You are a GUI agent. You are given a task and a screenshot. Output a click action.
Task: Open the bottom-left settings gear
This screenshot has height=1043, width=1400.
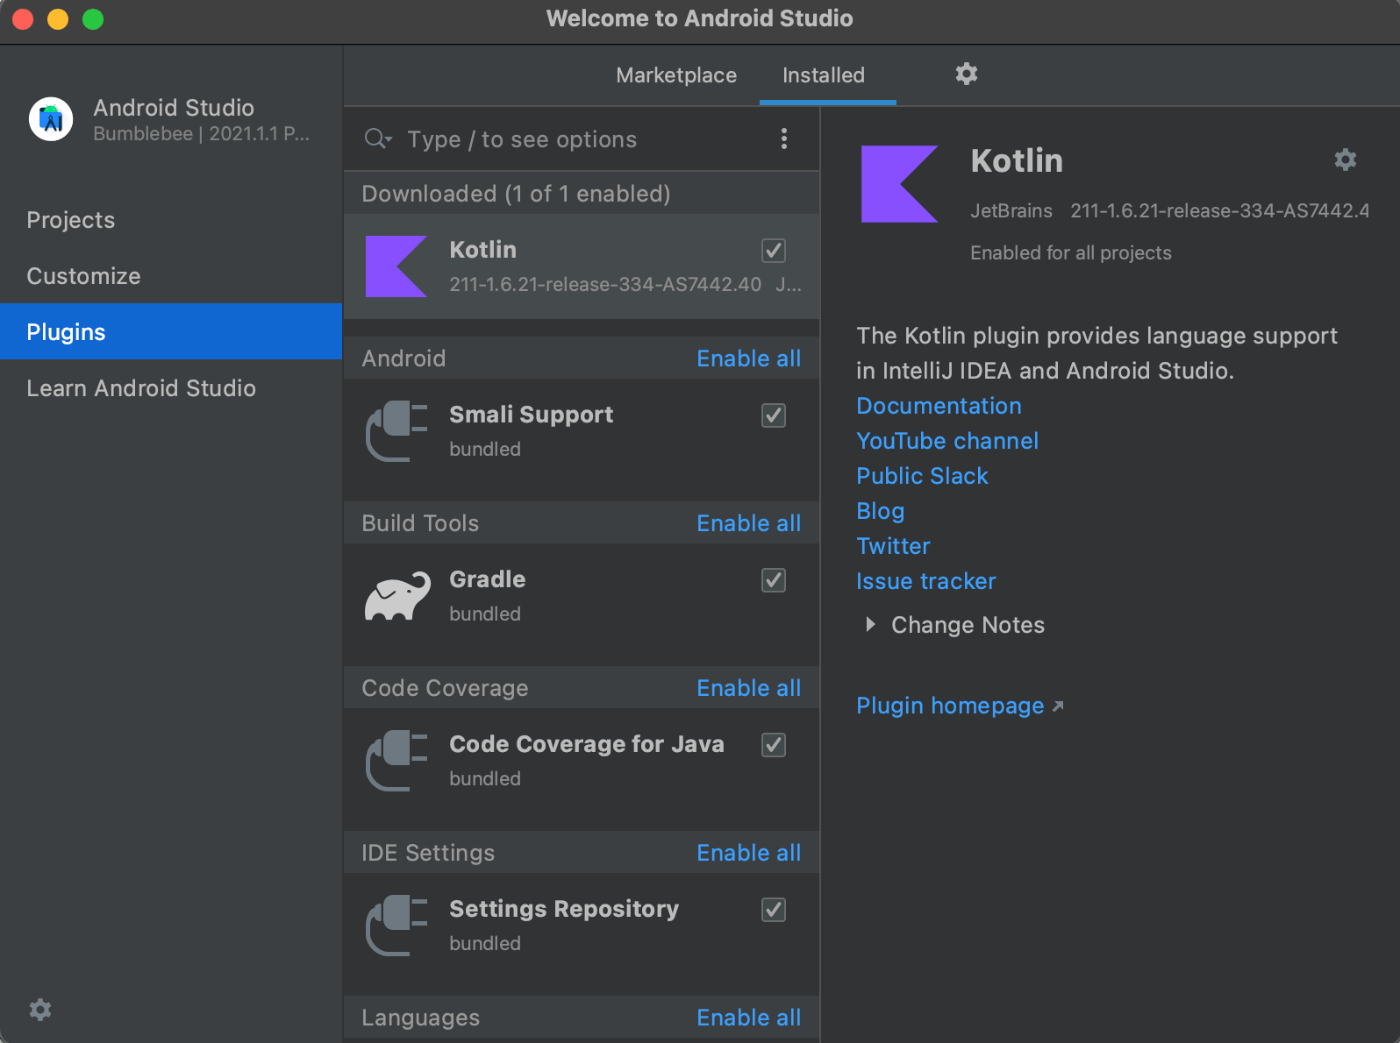[x=40, y=1010]
